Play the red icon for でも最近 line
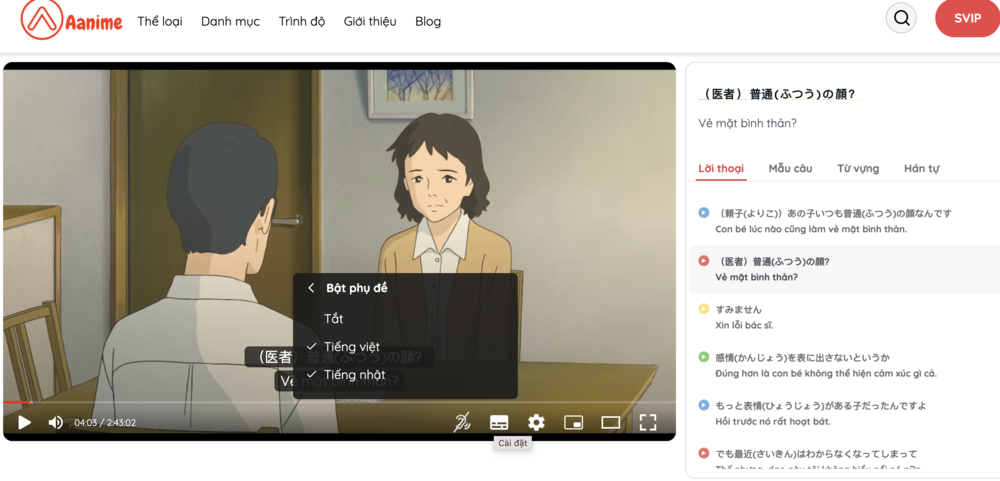This screenshot has height=481, width=1000. 703,454
